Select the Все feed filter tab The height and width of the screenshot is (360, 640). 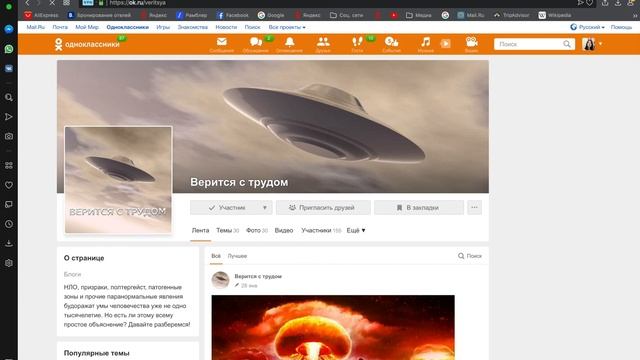coord(216,256)
